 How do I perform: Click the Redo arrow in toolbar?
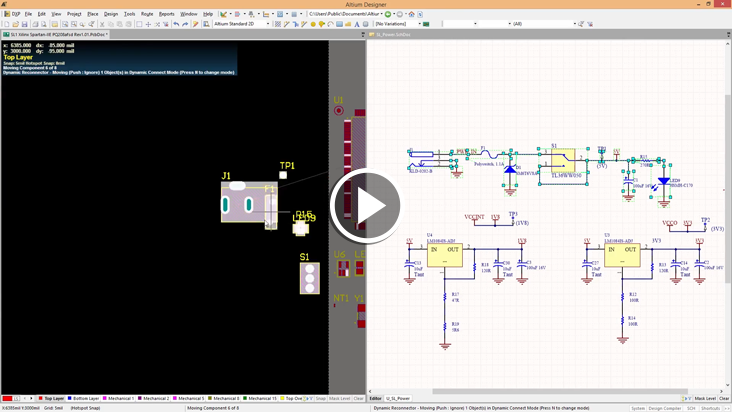185,24
